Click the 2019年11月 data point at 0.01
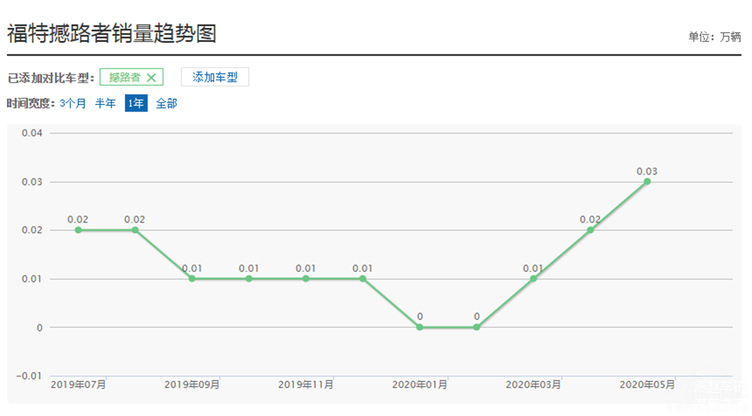Screen dimensions: 752x416 tap(306, 279)
